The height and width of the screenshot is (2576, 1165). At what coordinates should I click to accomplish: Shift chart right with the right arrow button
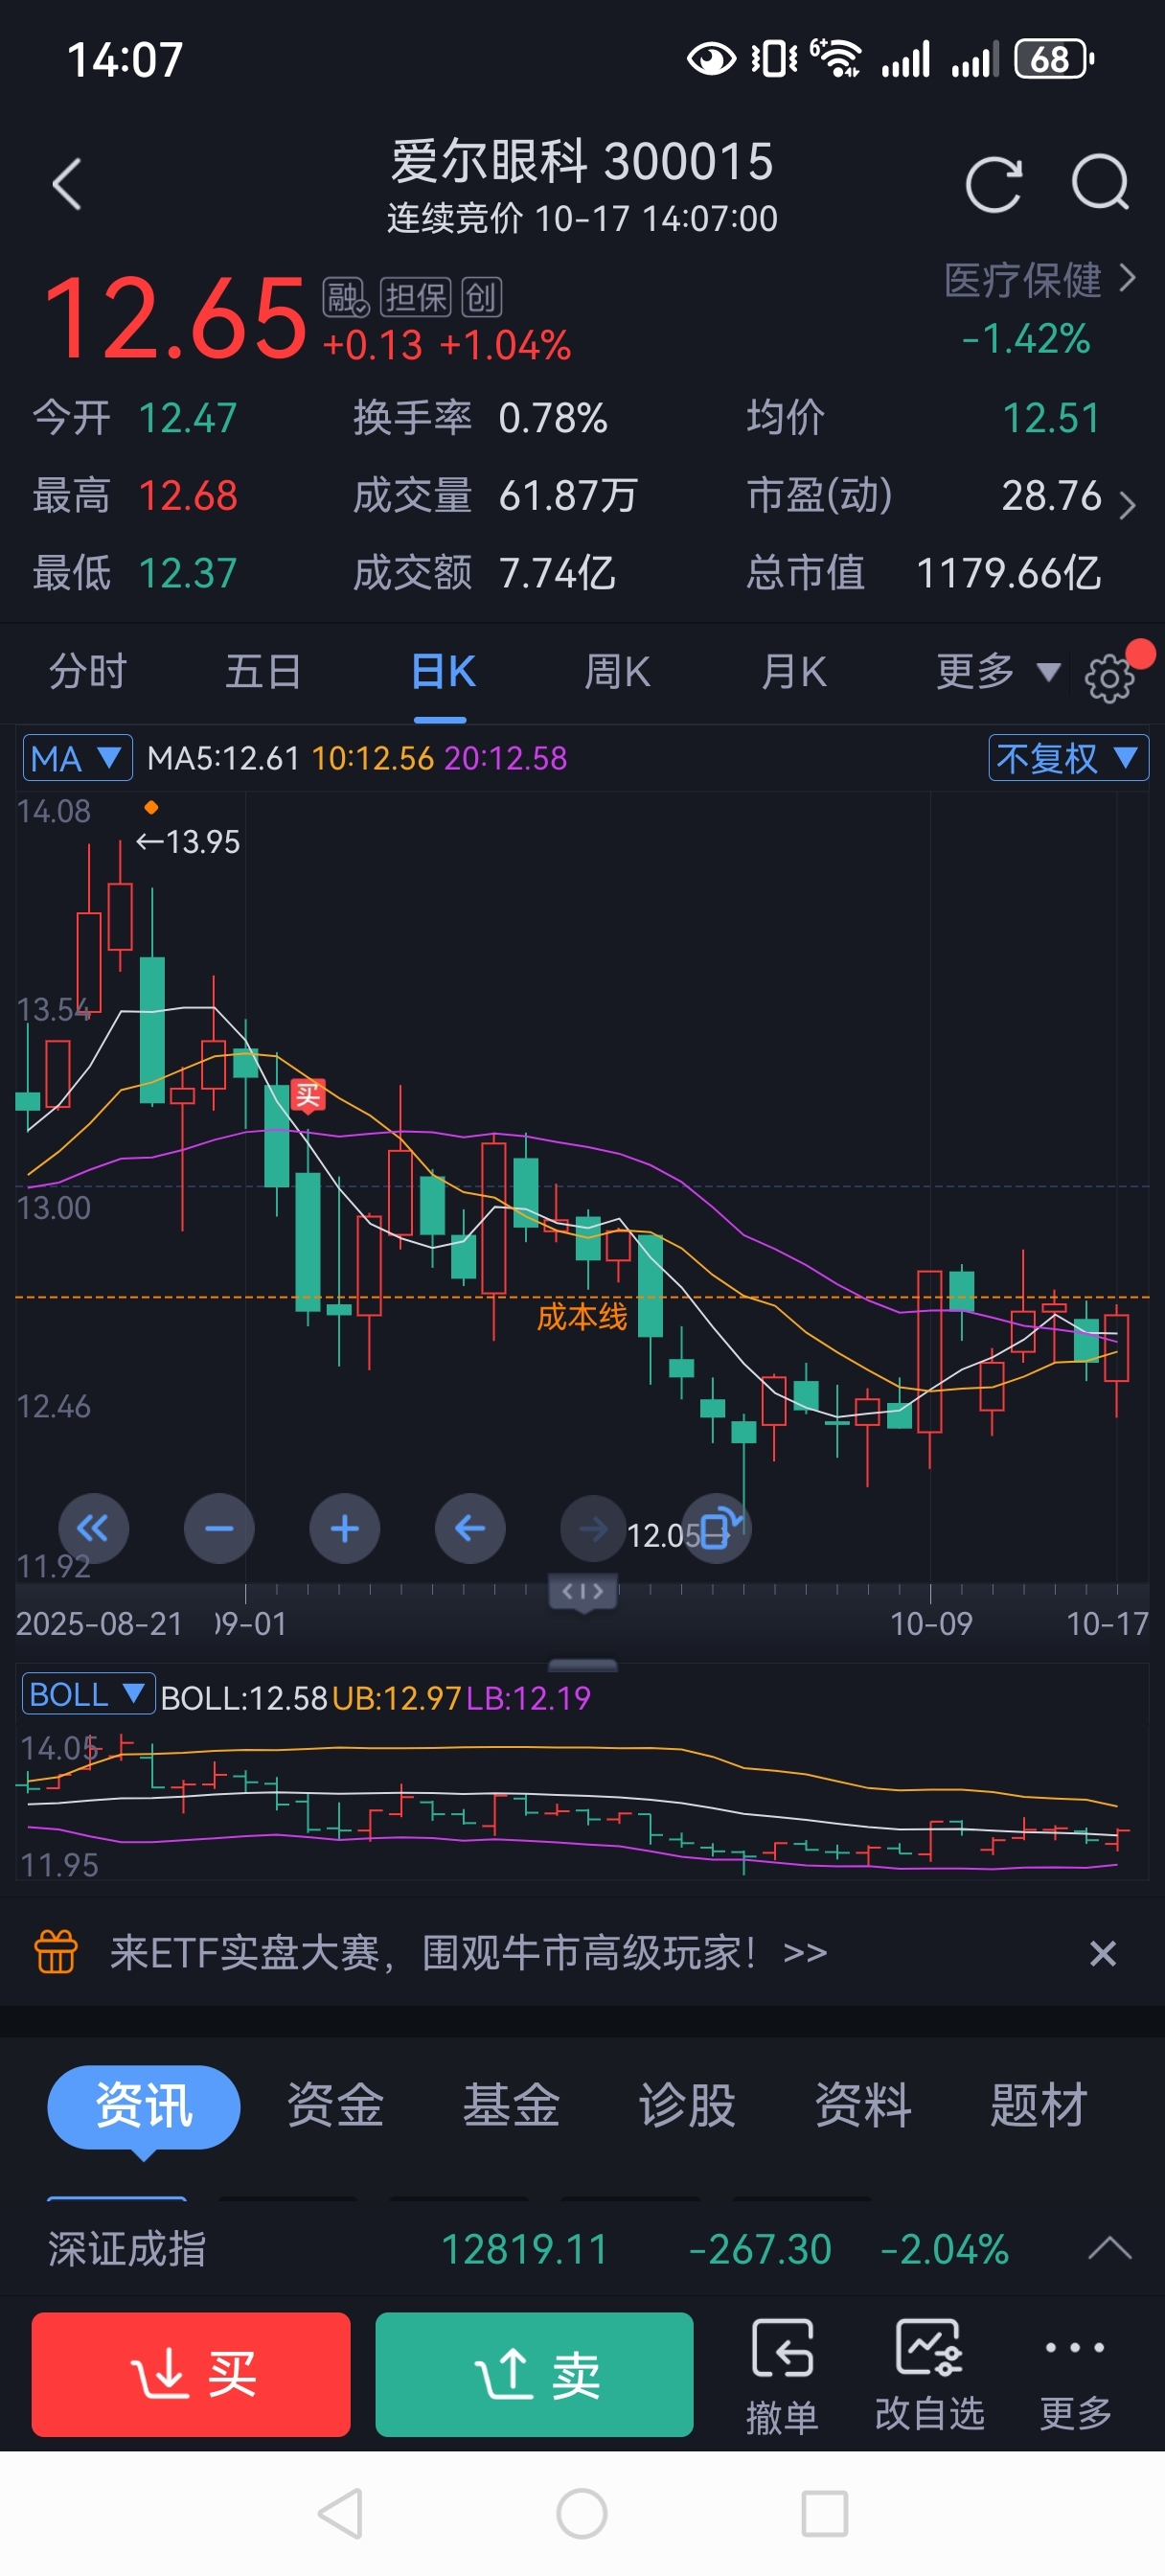click(593, 1528)
